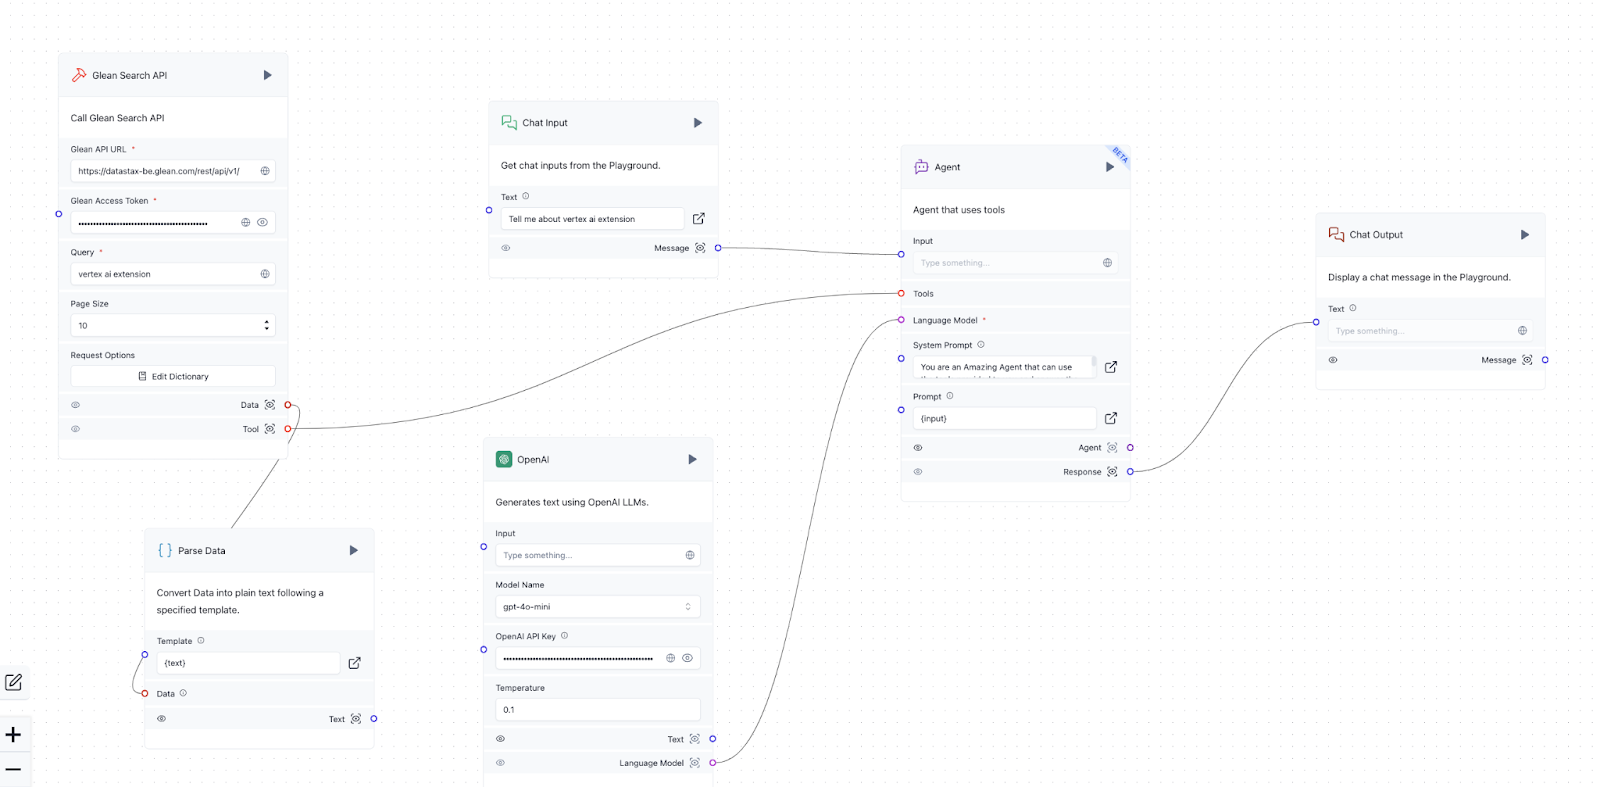This screenshot has height=787, width=1600.
Task: Click the Chat Output node icon
Action: [x=1336, y=234]
